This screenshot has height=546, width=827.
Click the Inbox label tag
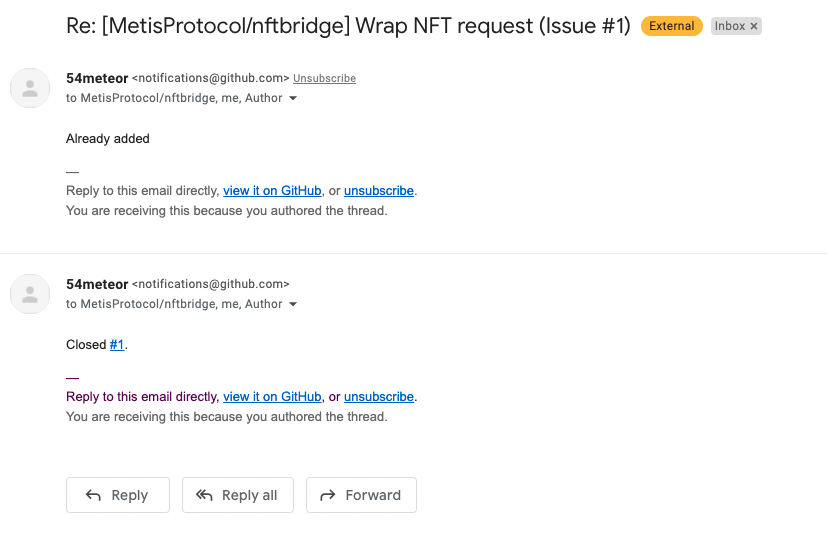tap(729, 26)
